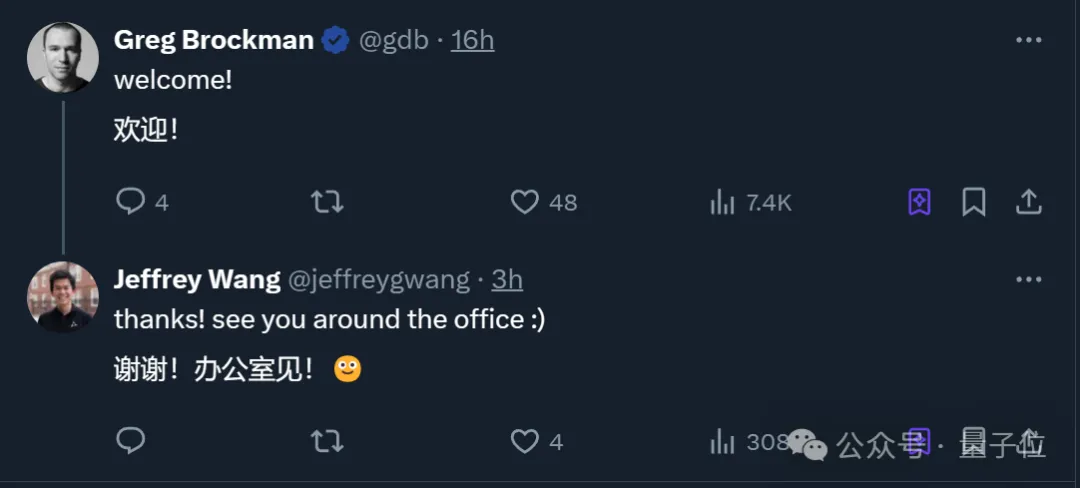Open the 3h timestamp on Jeffrey's tweet
The image size is (1080, 488).
pos(507,279)
